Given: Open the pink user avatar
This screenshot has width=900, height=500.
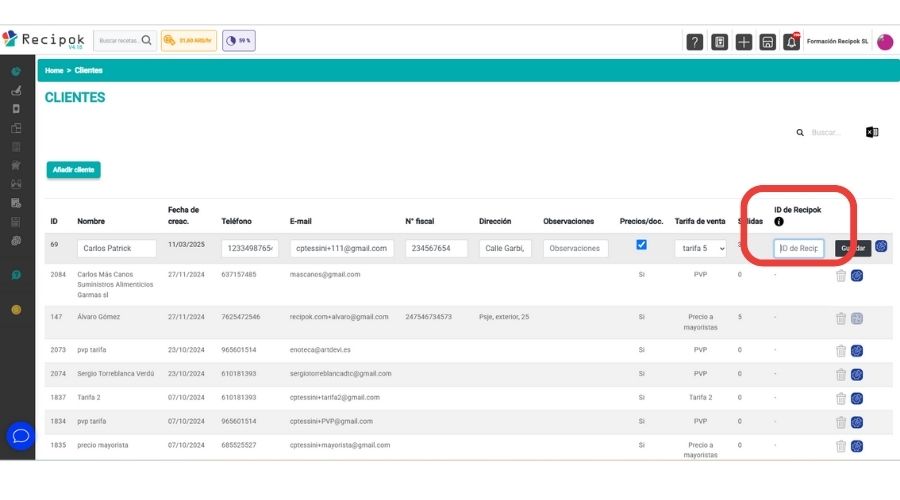Looking at the screenshot, I should coord(885,41).
